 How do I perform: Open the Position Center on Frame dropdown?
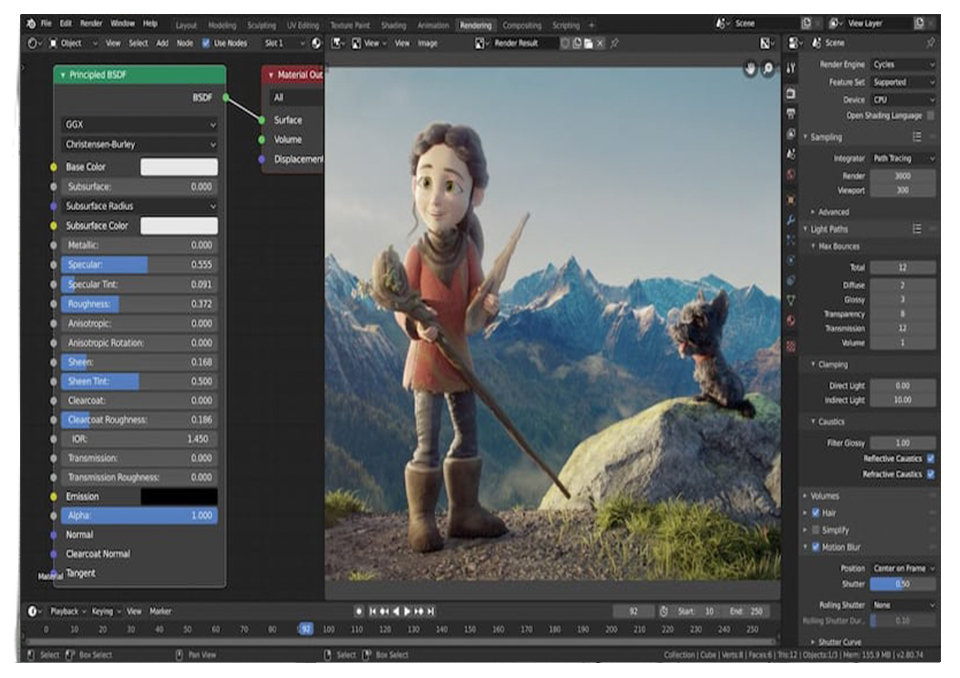pyautogui.click(x=903, y=568)
